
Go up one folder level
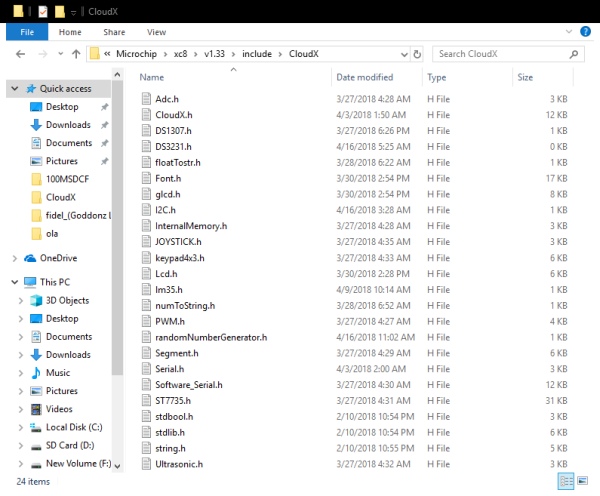tap(76, 54)
